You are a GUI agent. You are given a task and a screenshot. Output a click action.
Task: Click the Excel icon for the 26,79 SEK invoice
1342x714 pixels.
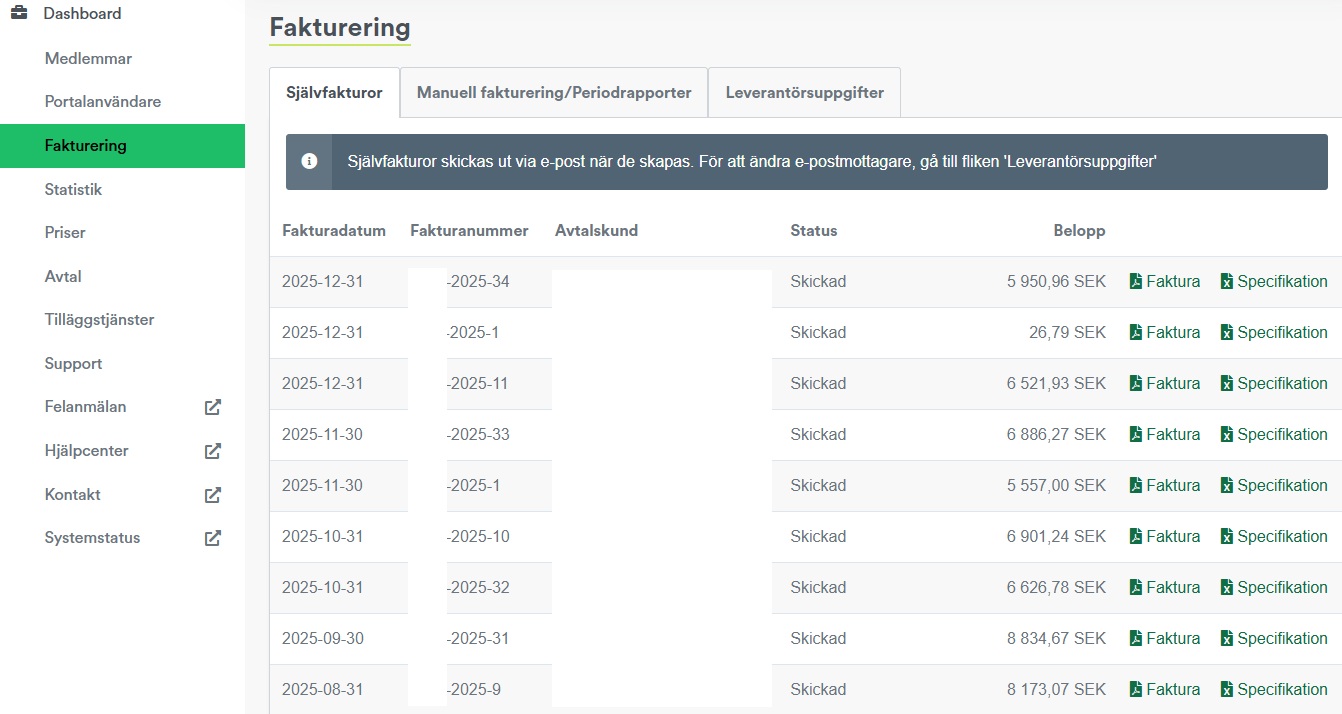click(1227, 333)
